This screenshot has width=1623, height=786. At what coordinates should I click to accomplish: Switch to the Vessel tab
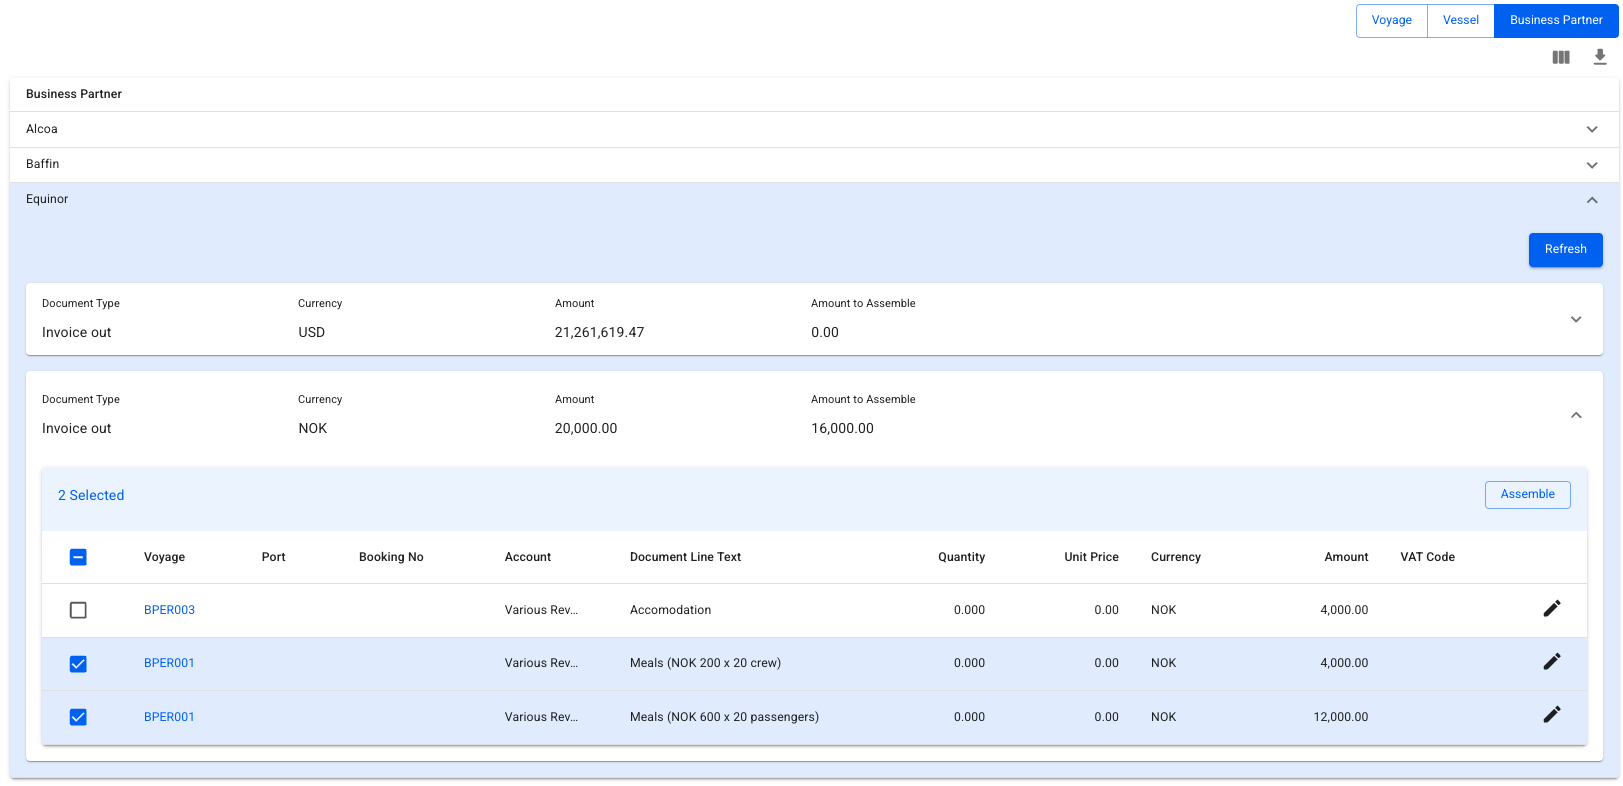click(1460, 20)
